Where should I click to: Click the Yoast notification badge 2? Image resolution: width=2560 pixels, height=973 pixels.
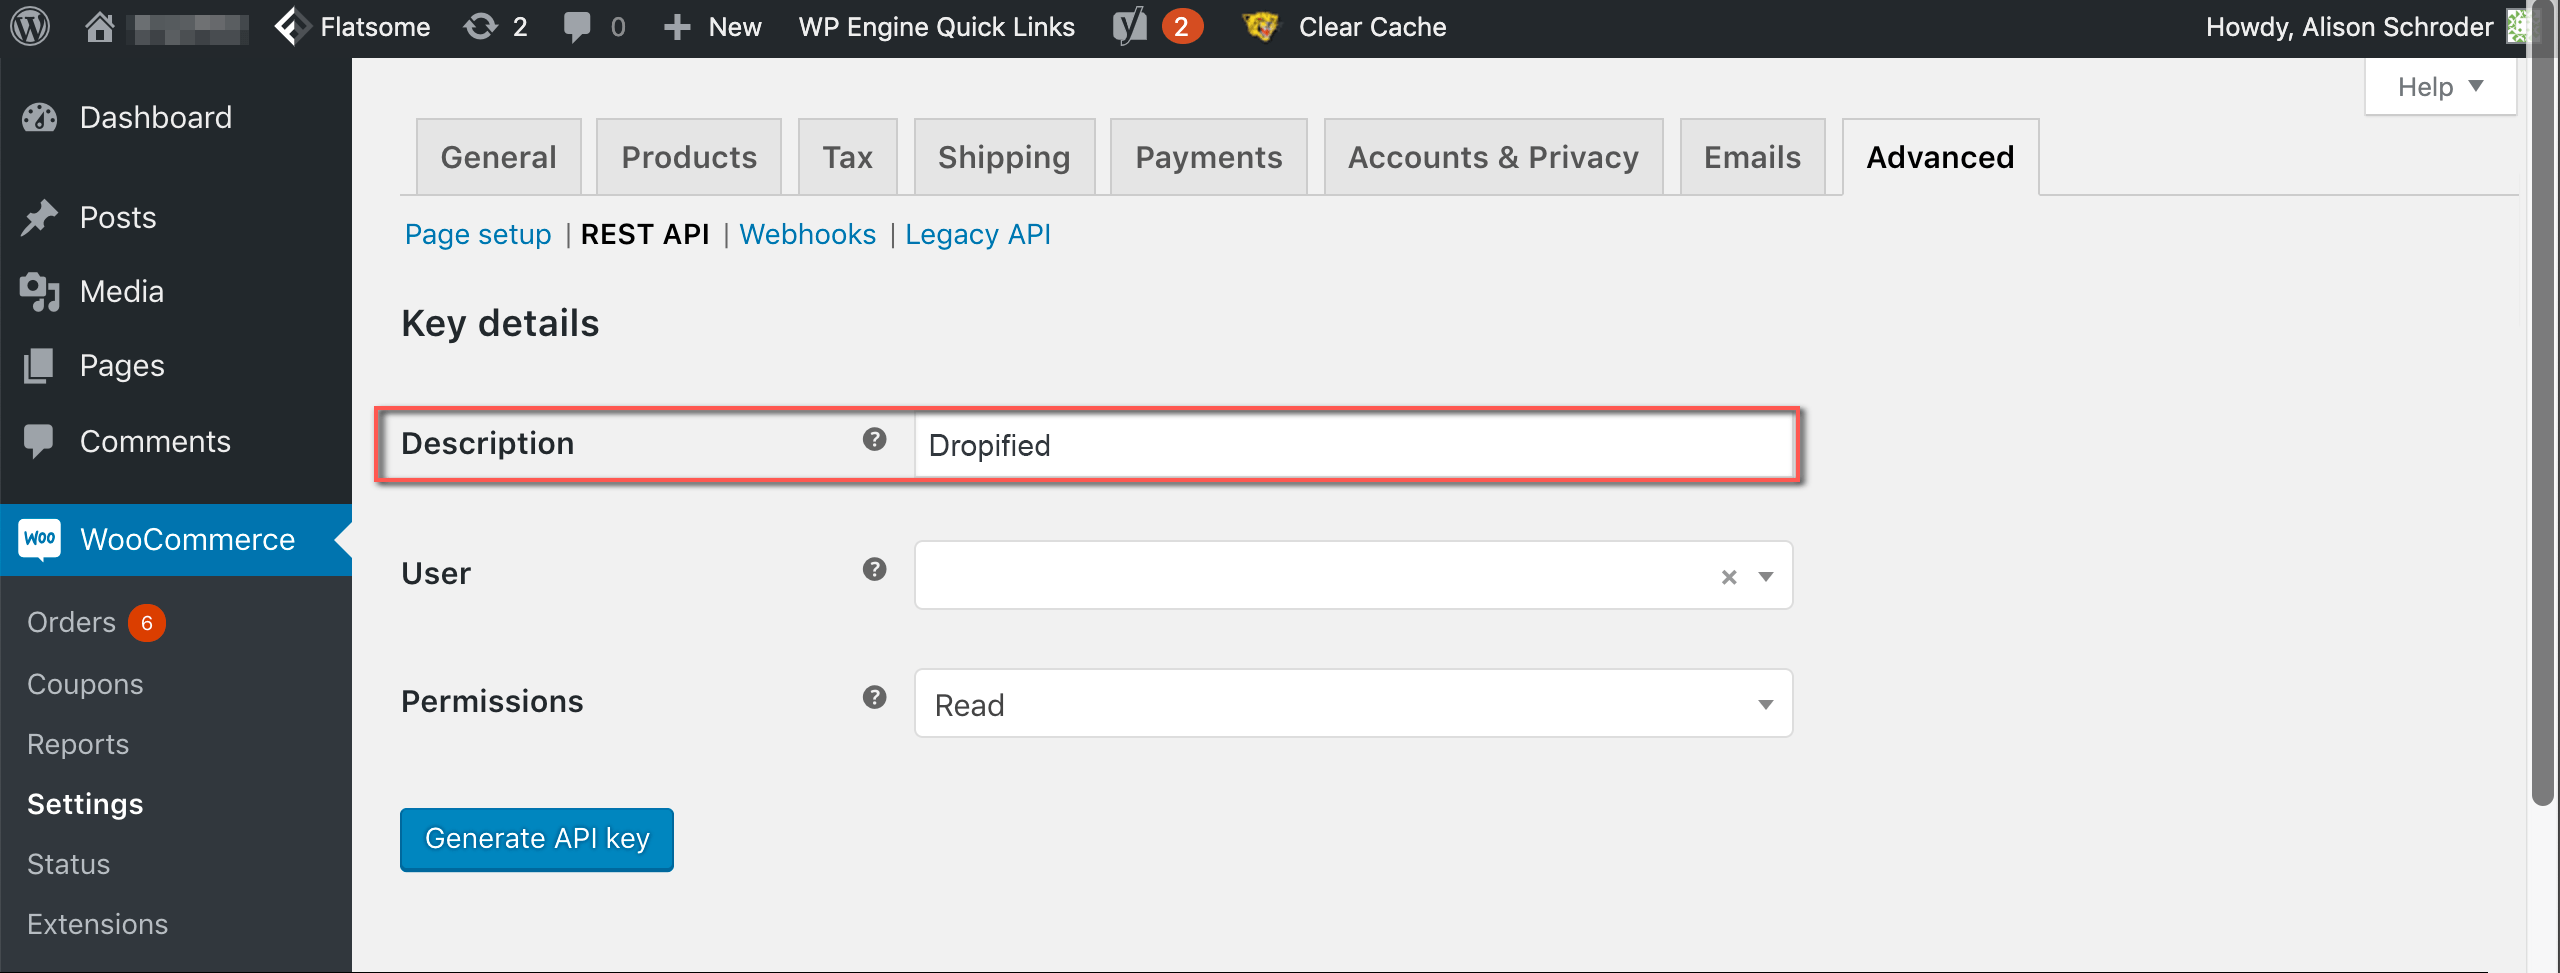[1181, 27]
